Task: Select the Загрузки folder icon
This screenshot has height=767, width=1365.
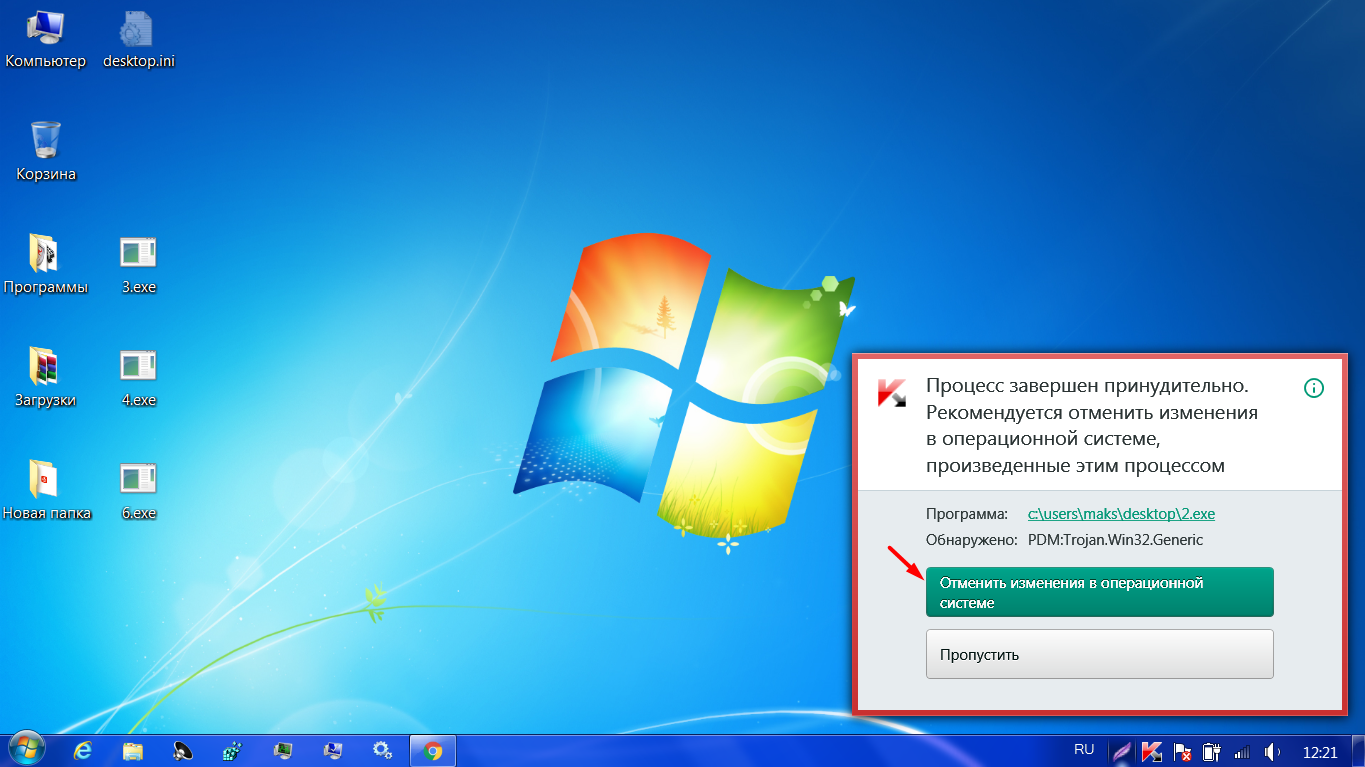Action: [46, 378]
